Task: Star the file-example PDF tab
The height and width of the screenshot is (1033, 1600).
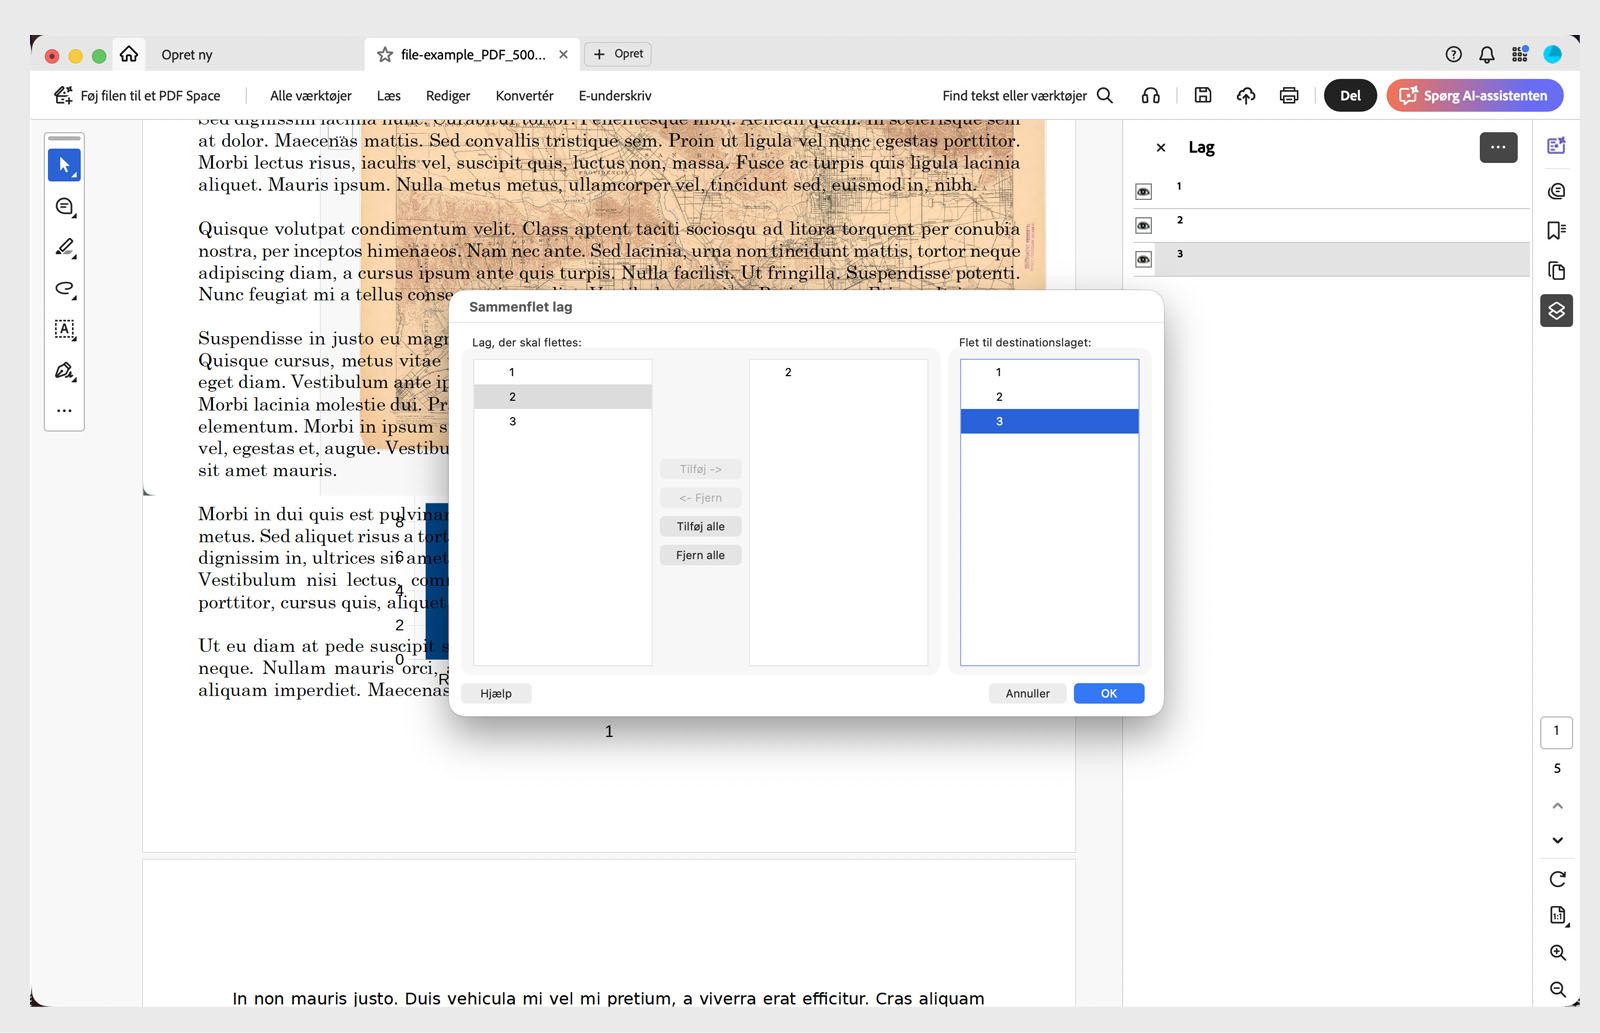Action: 385,55
